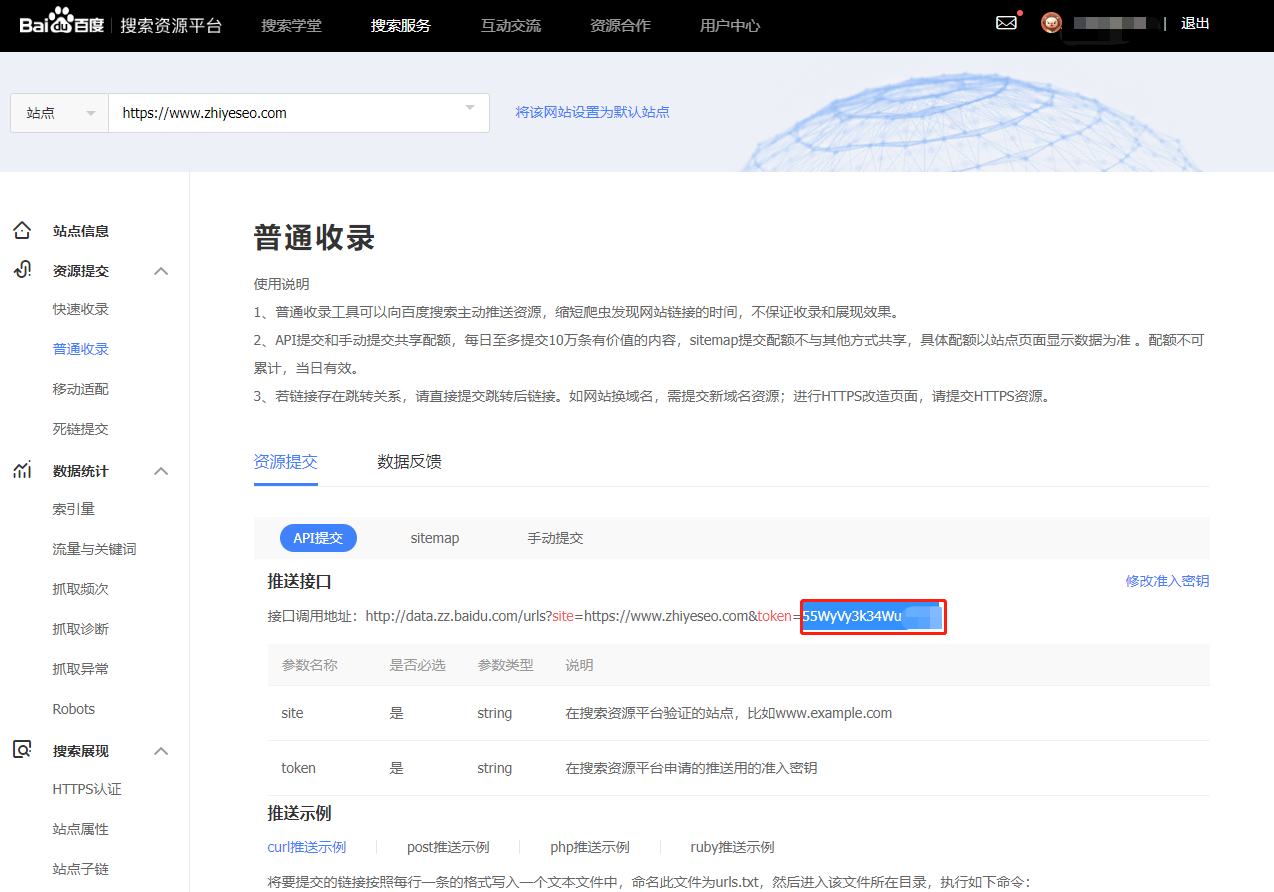The width and height of the screenshot is (1274, 892).
Task: Click the 数据统计 chart icon in sidebar
Action: pyautogui.click(x=22, y=470)
